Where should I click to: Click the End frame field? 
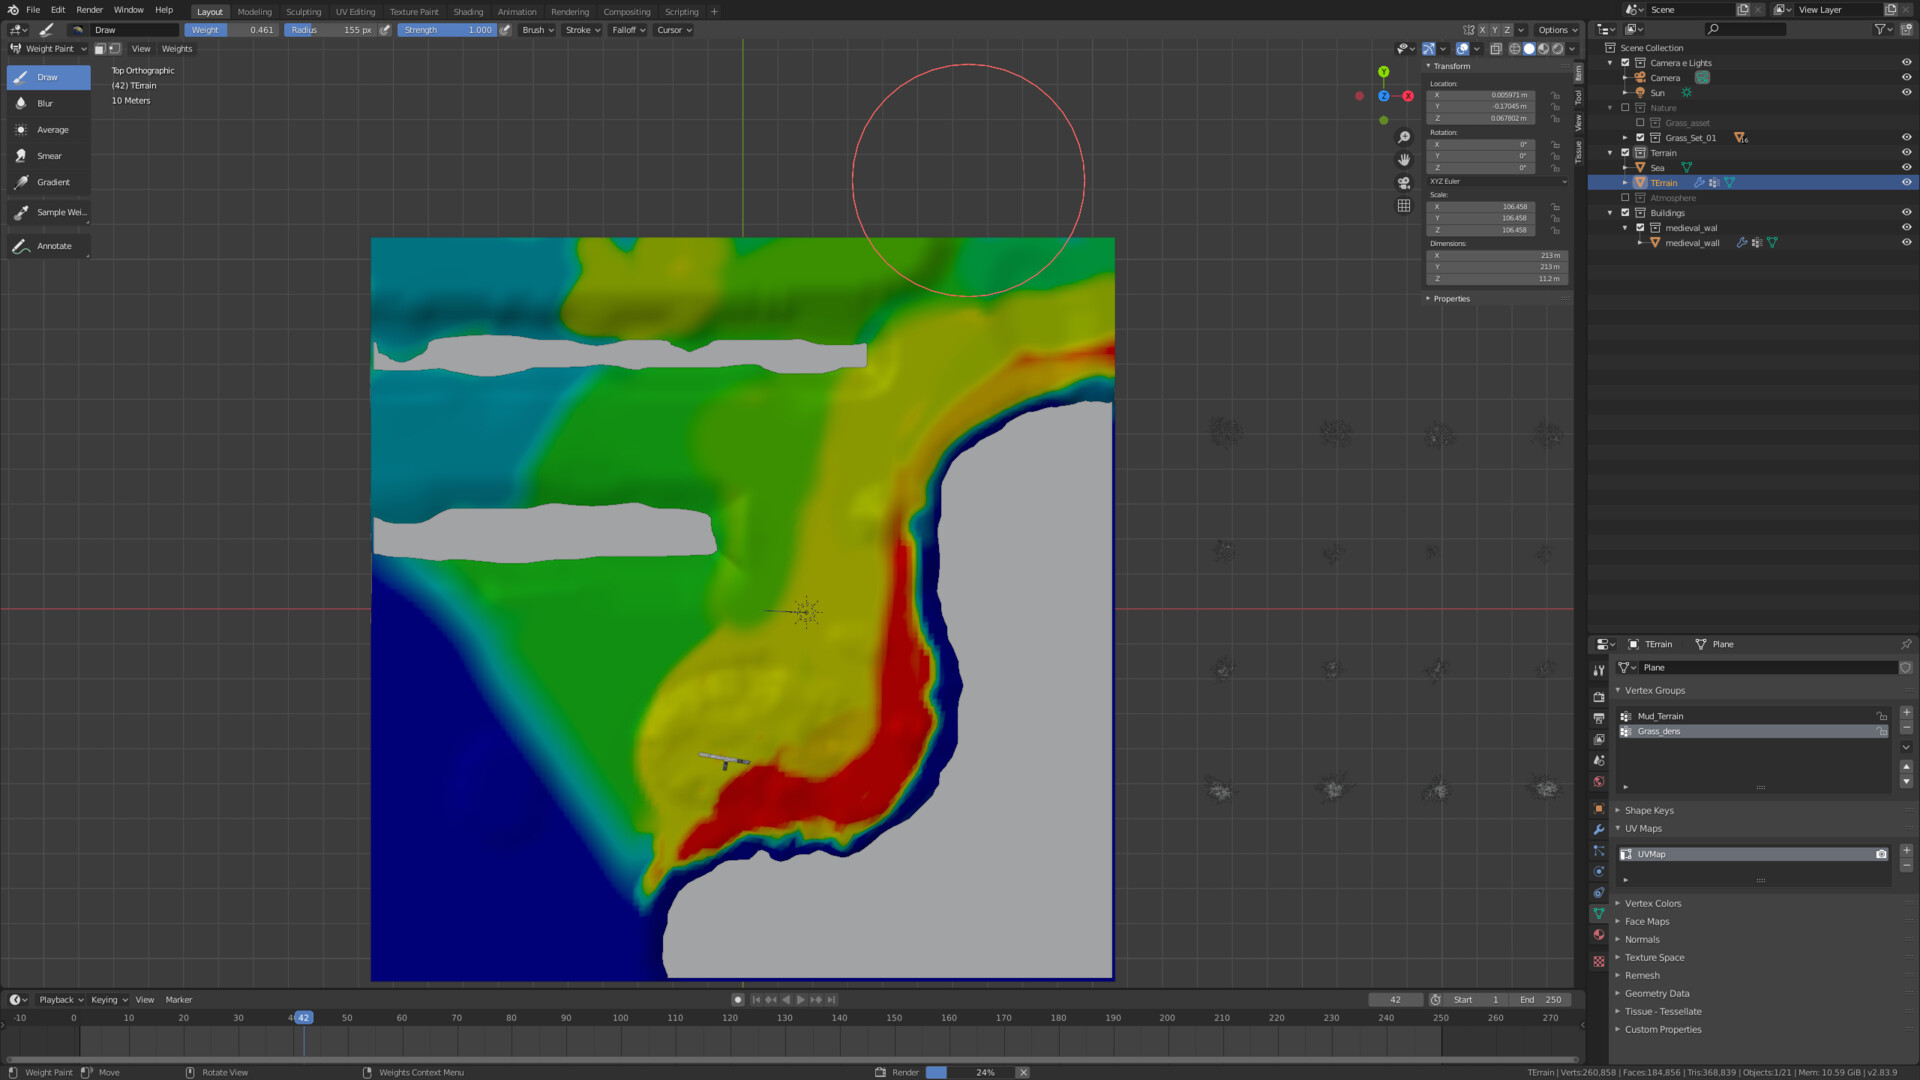tap(1540, 1000)
